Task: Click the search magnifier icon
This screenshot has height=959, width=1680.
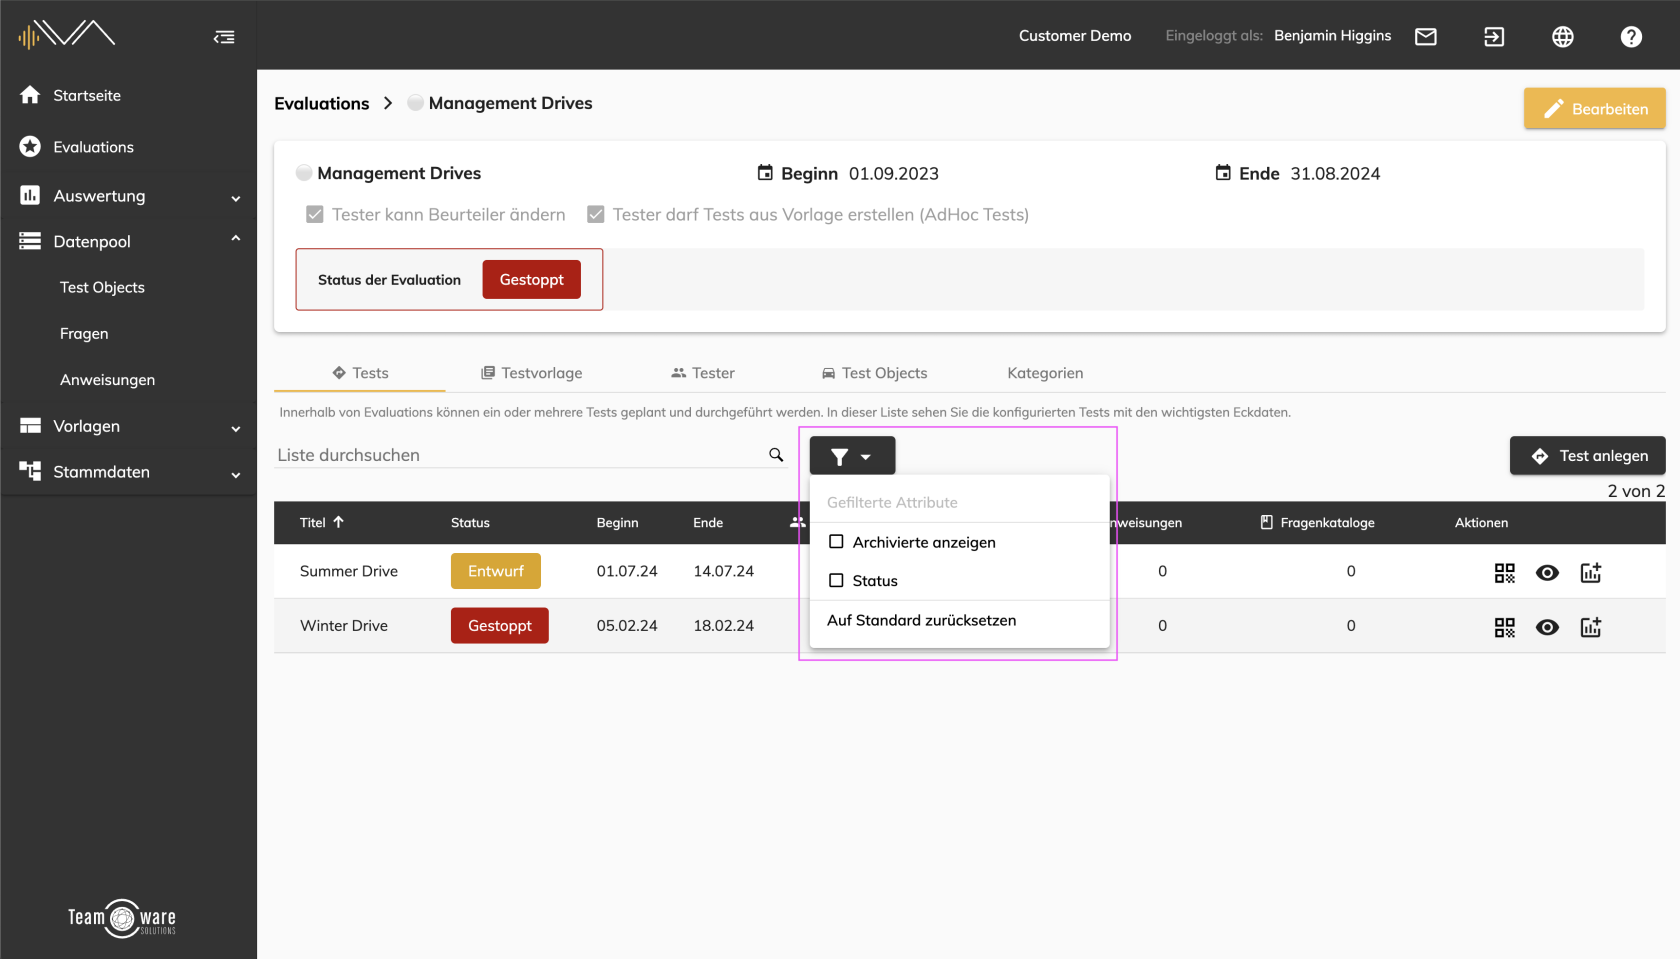Action: [776, 455]
